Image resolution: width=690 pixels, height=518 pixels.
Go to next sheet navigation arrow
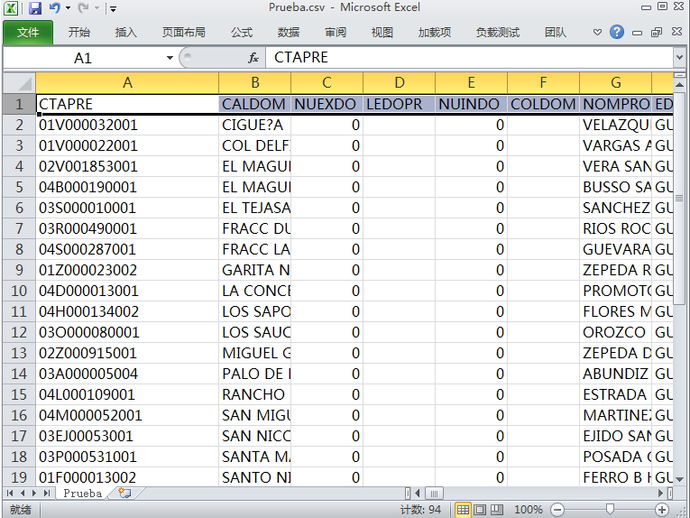(x=34, y=493)
